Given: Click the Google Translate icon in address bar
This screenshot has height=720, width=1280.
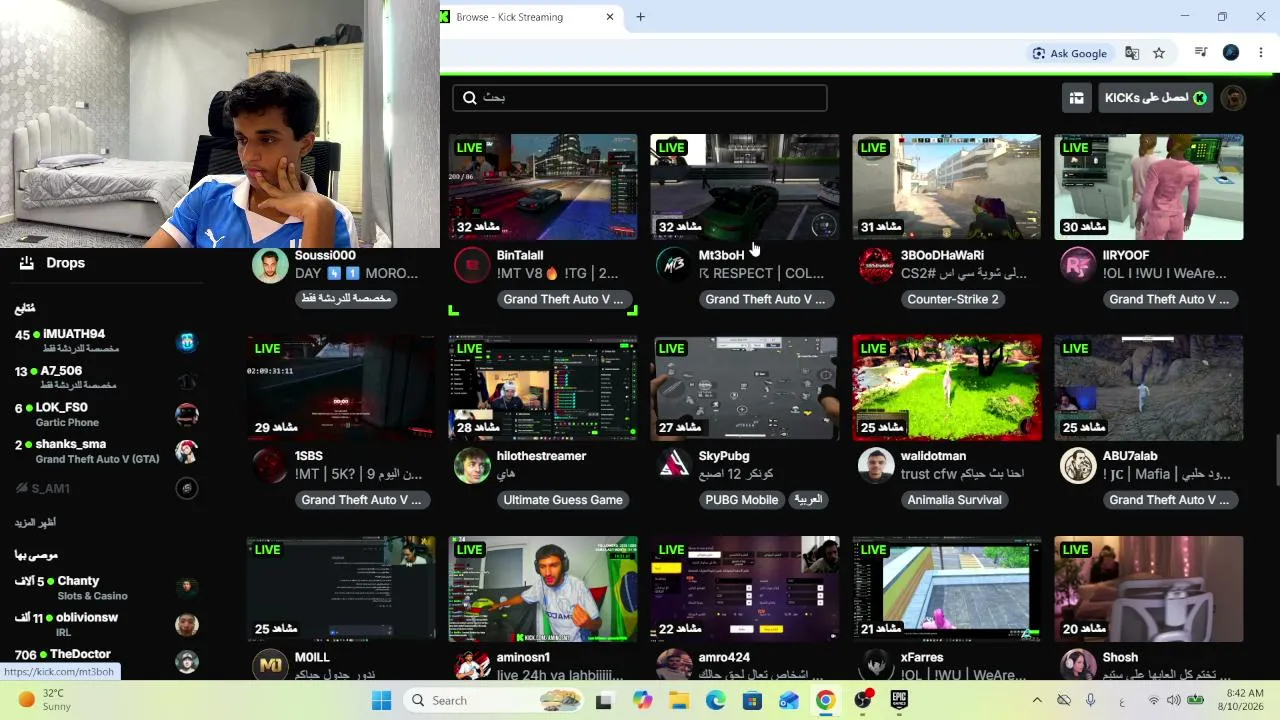Looking at the screenshot, I should coord(1132,53).
